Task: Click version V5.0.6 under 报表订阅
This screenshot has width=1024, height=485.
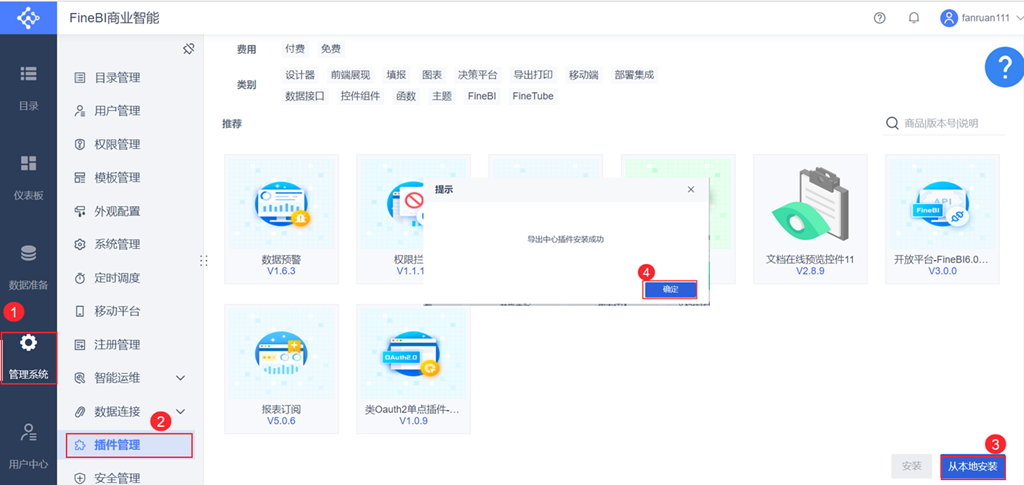Action: [281, 421]
